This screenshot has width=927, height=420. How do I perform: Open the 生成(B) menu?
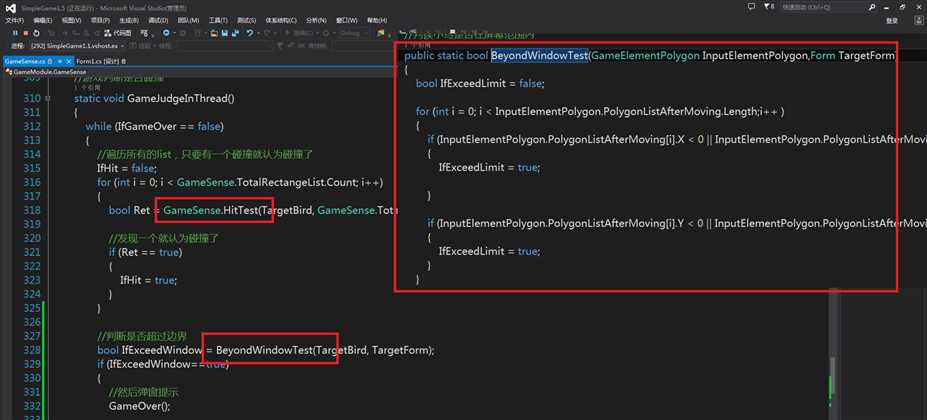coord(129,20)
